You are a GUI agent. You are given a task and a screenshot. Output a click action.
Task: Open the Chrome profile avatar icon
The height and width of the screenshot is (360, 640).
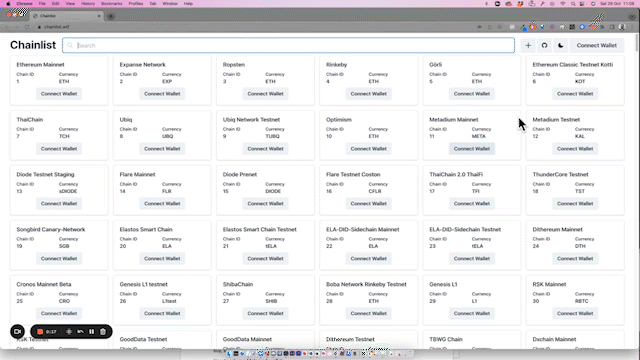[622, 27]
